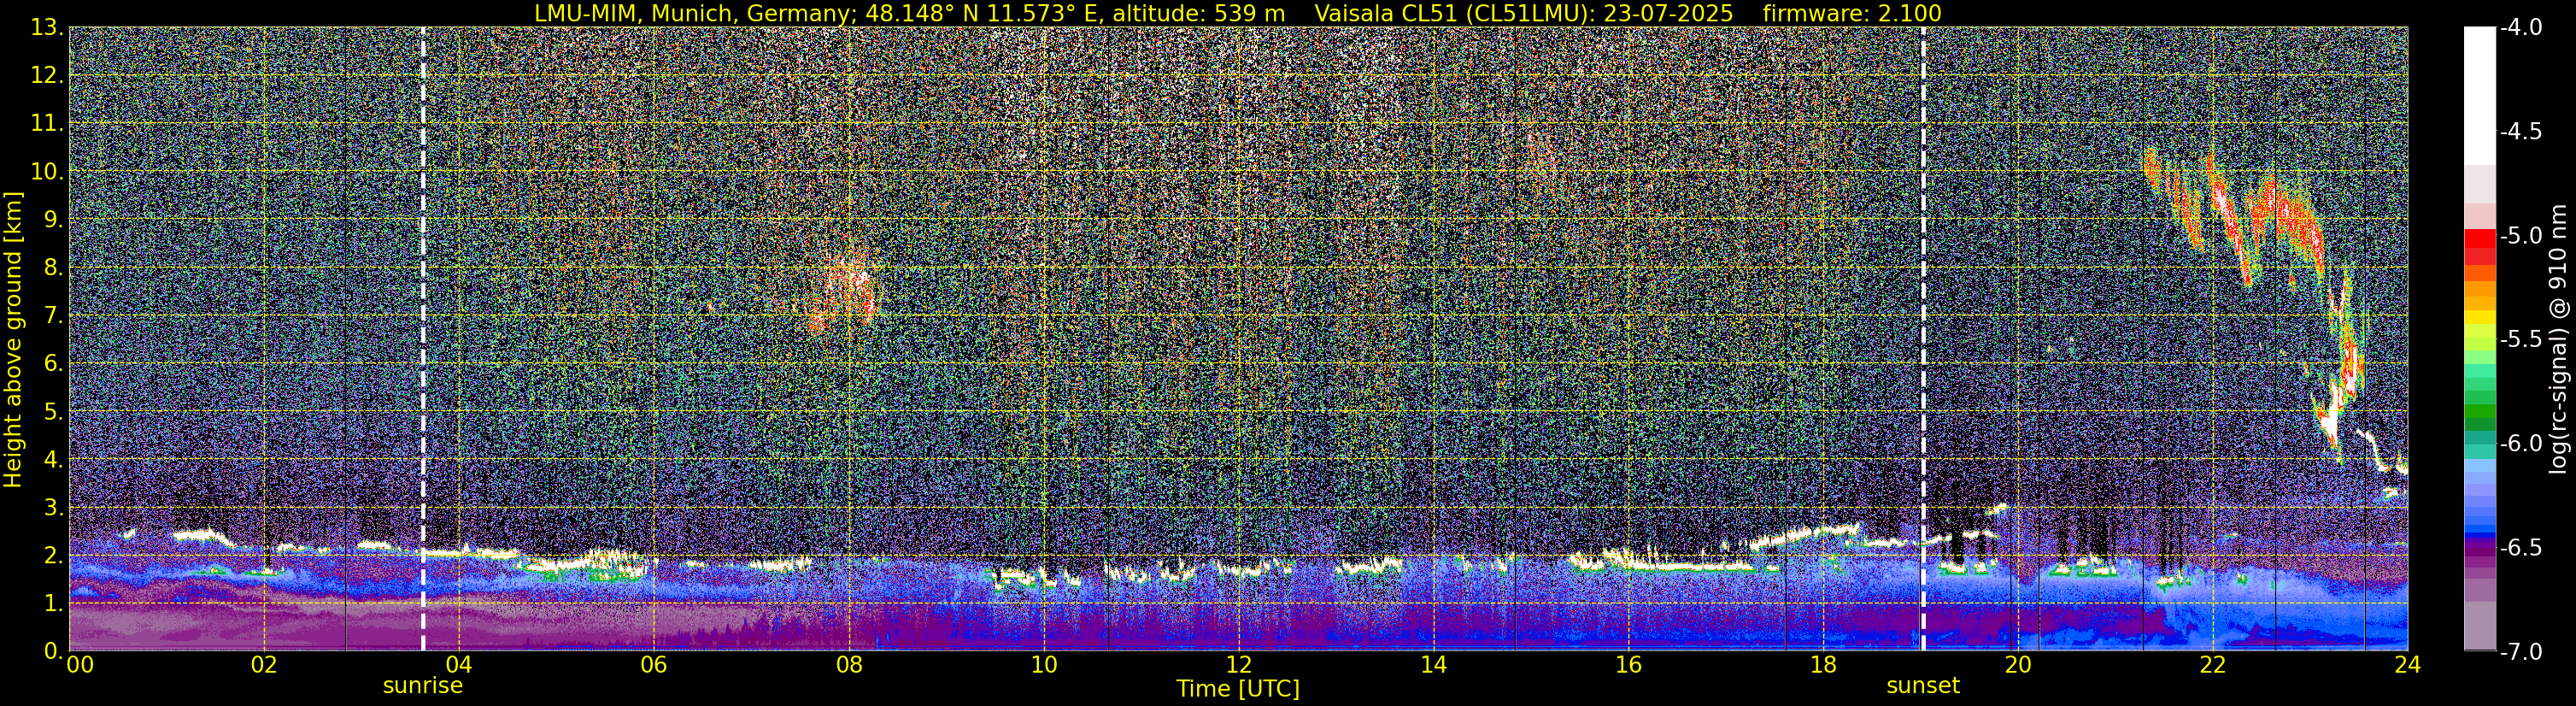Click the height axis tick label '4.'

tap(53, 459)
